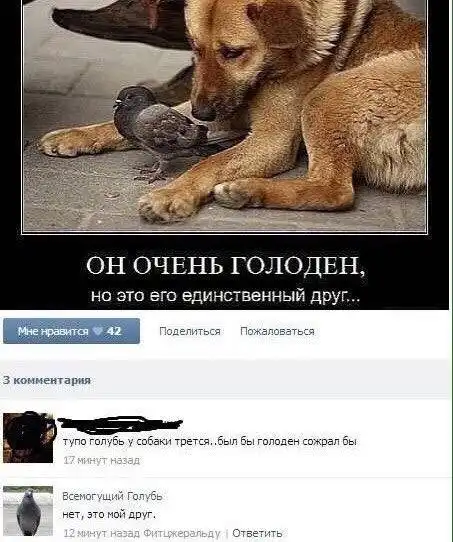453x542 pixels.
Task: Open the first commenter's dark avatar
Action: coord(28,437)
